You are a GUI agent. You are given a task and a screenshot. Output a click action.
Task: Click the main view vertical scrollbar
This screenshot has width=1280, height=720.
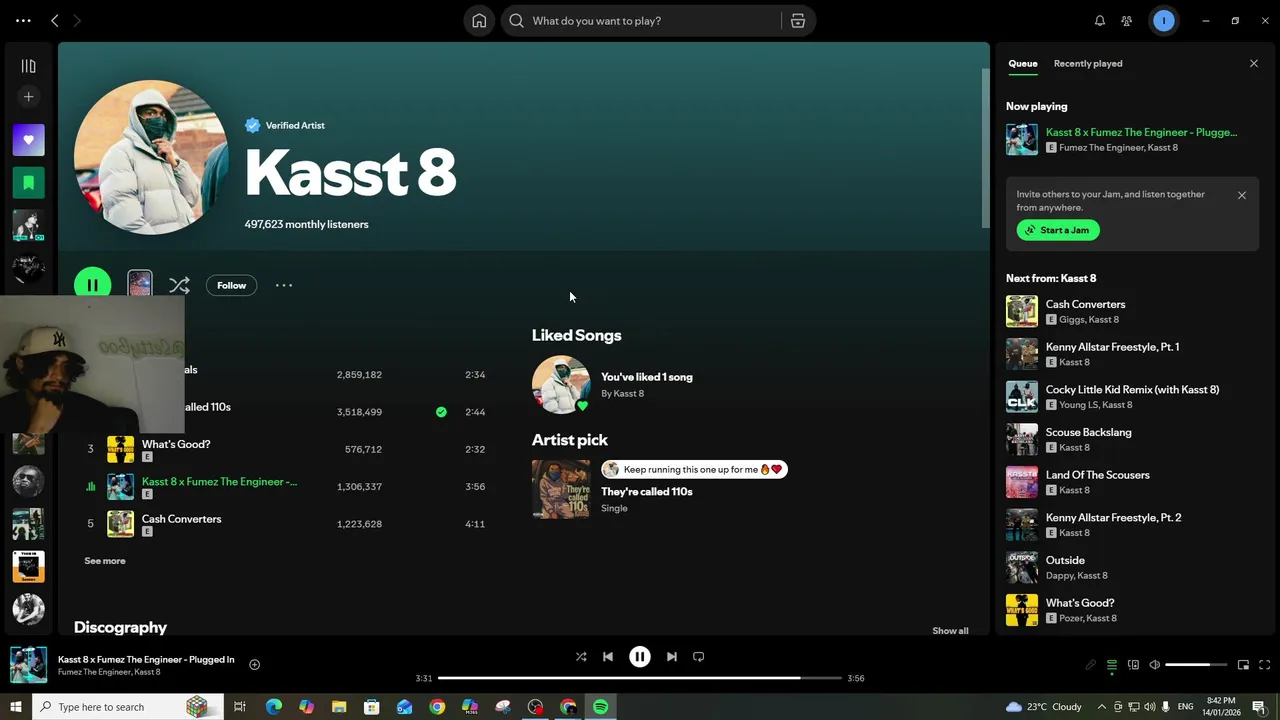[985, 148]
